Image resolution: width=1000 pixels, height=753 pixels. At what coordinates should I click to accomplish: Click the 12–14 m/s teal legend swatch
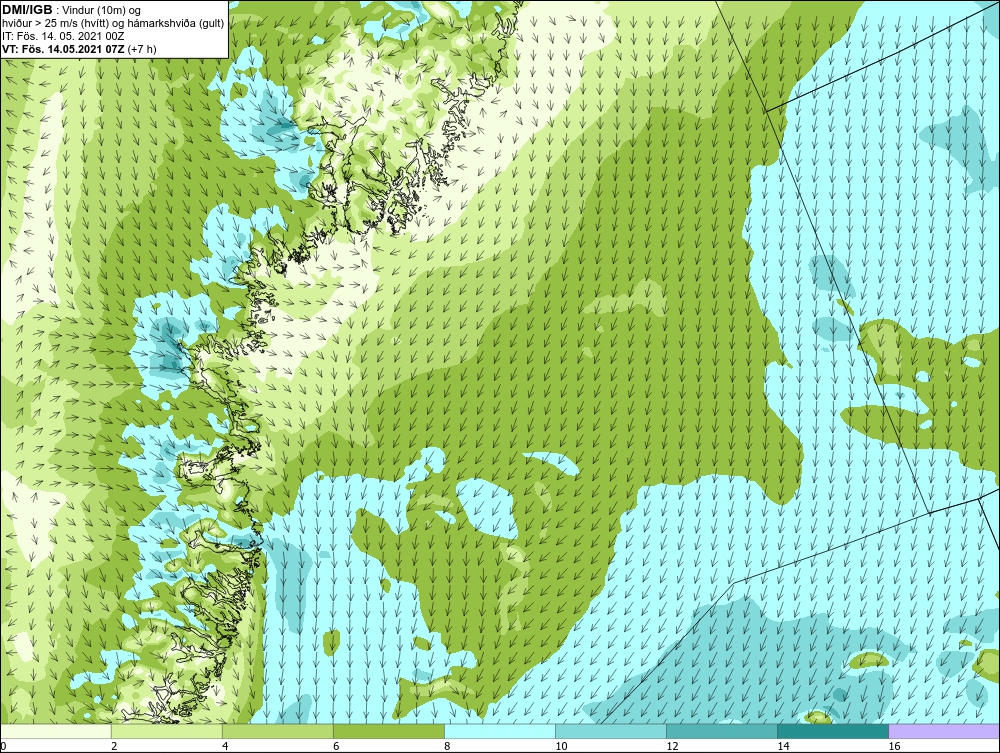[722, 731]
